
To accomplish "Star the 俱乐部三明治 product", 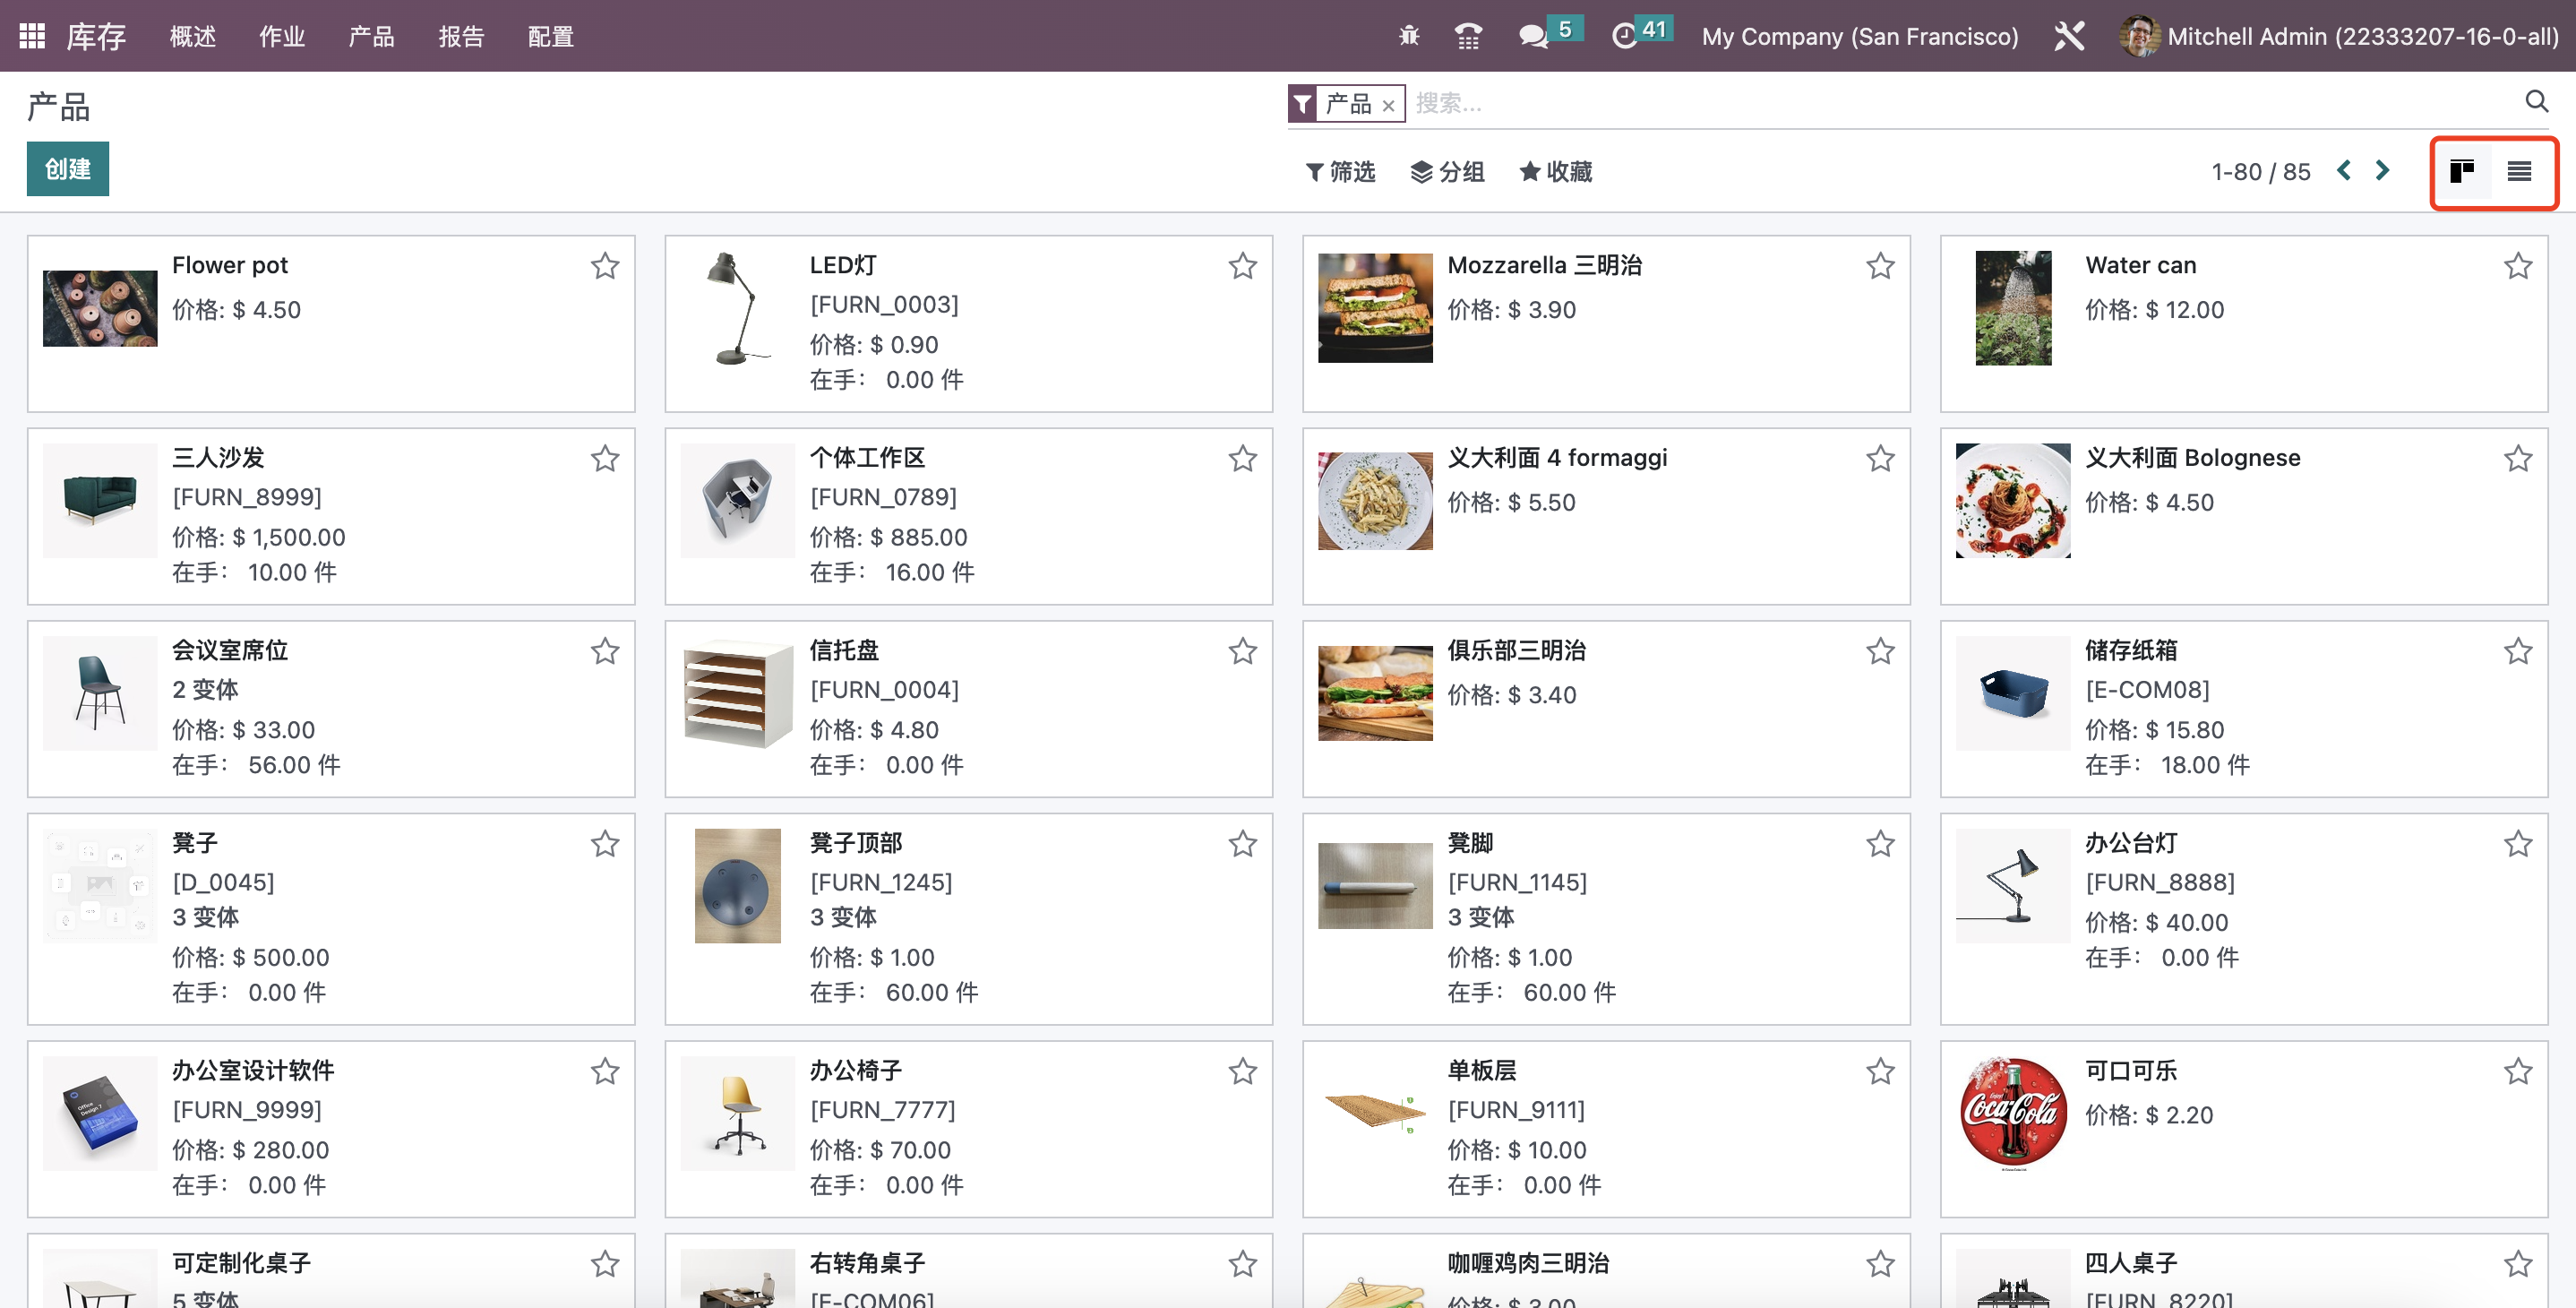I will [1880, 652].
